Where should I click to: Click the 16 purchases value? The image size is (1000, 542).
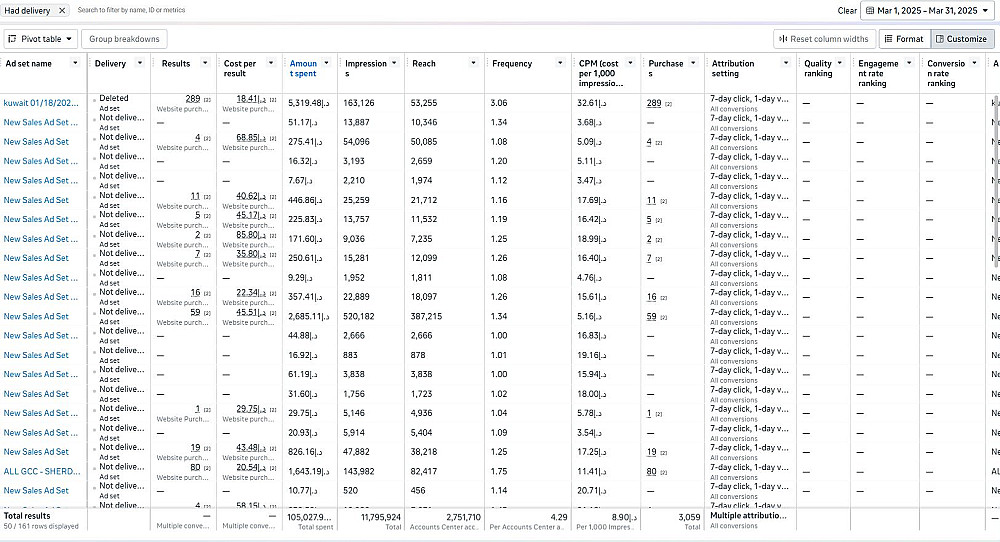pyautogui.click(x=651, y=297)
